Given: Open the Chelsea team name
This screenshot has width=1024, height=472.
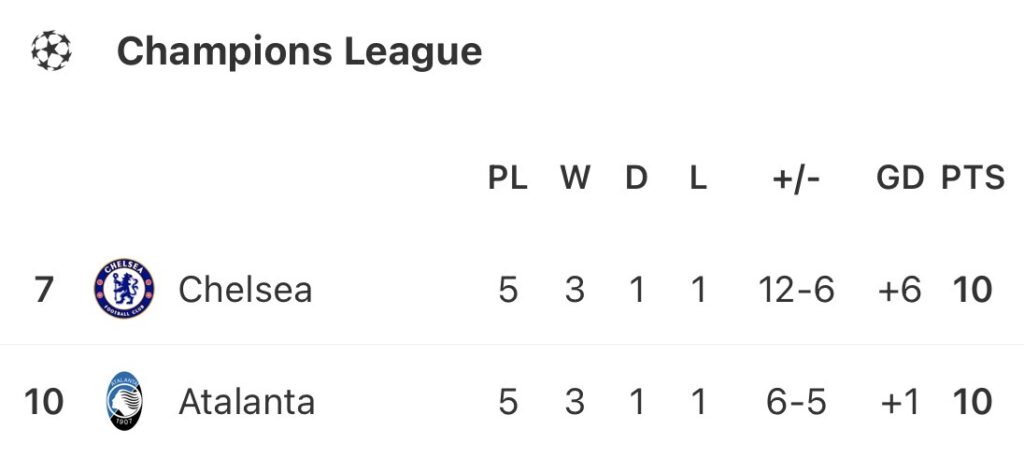Looking at the screenshot, I should coord(245,290).
